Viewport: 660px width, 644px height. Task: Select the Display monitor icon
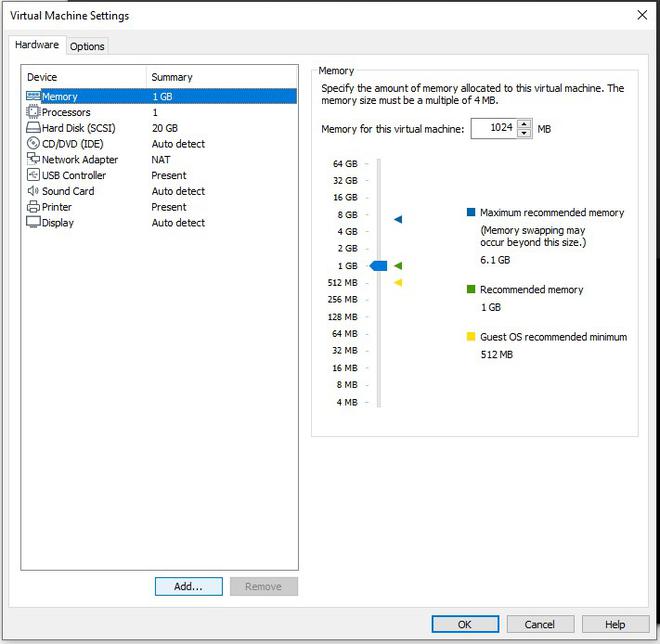33,222
